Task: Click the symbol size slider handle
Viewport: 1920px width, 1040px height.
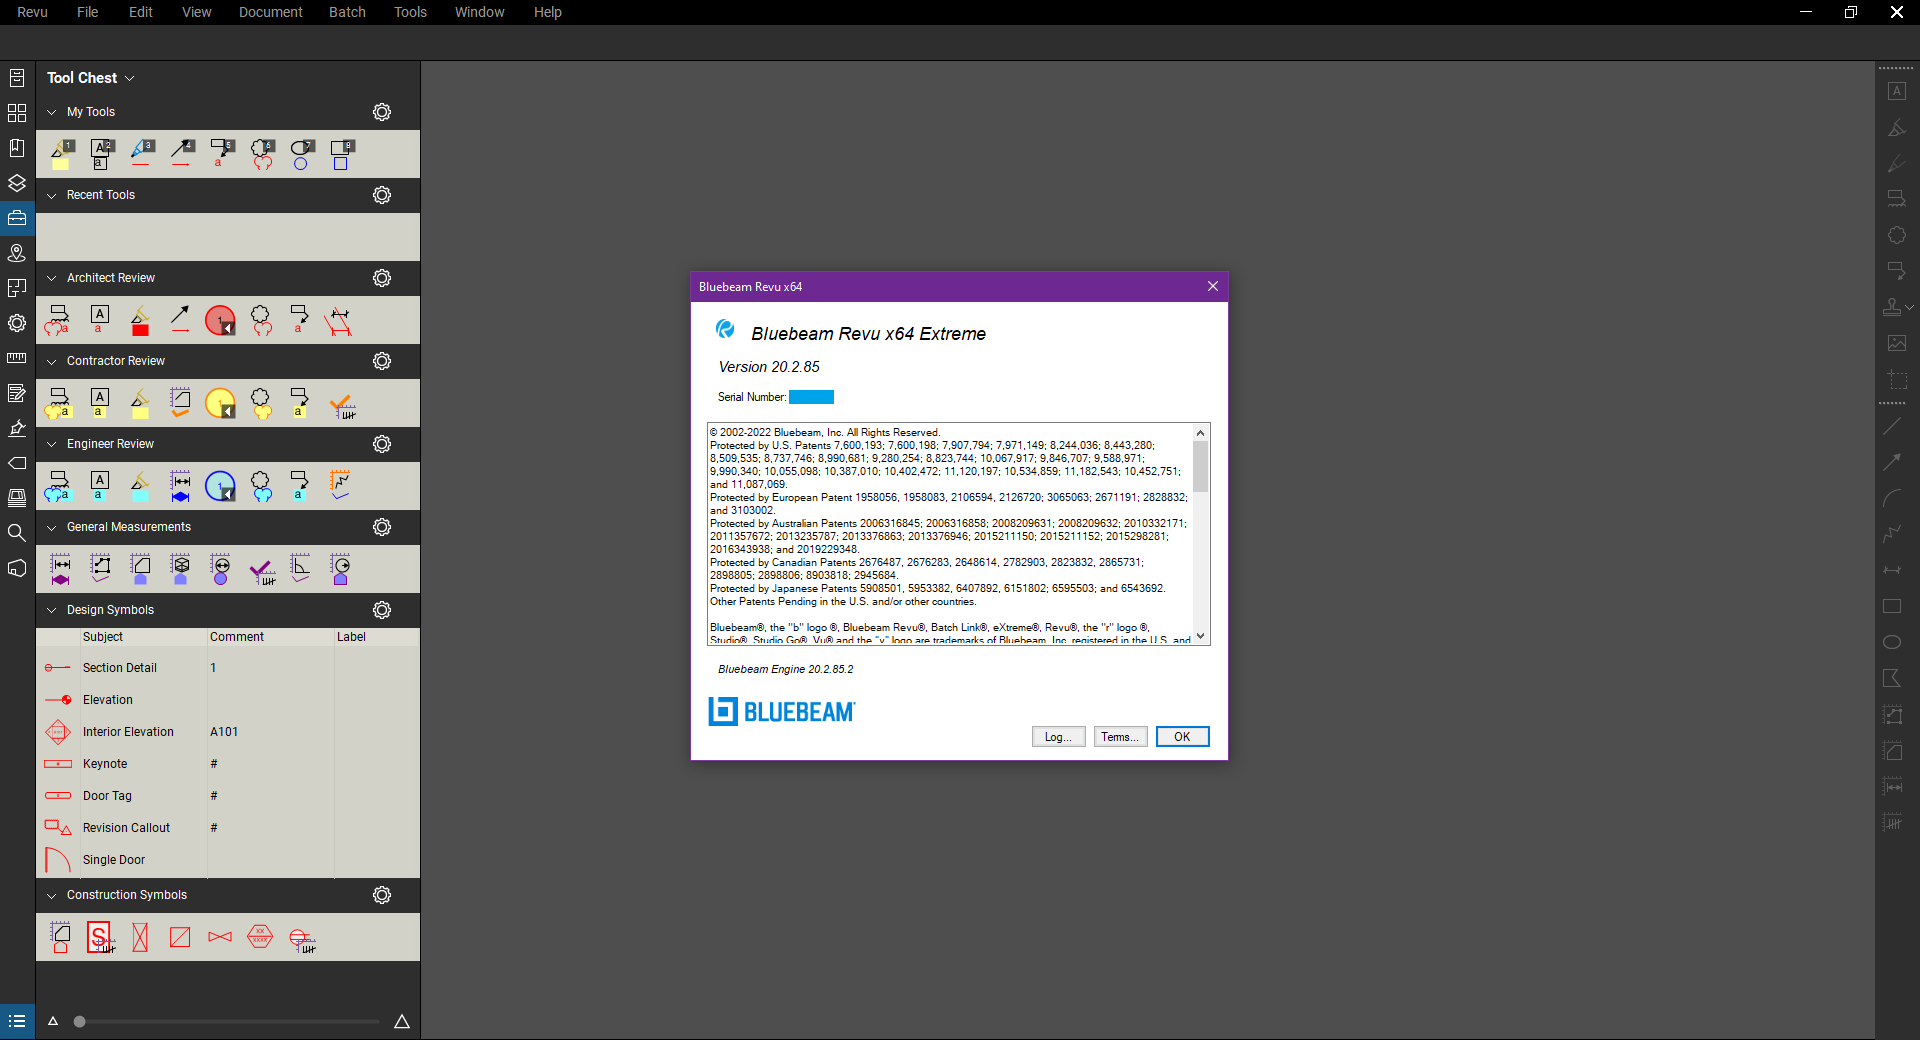Action: [79, 1021]
